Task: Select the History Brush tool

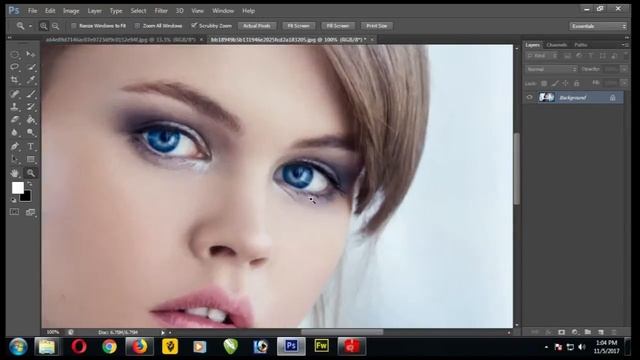Action: pos(31,107)
